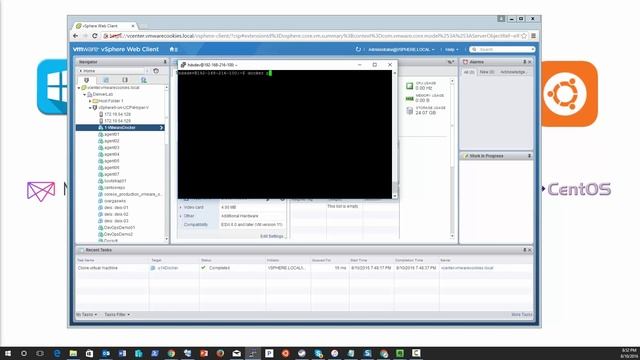Screen dimensions: 640x360
Task: Select the agent07 virtual machine
Action: click(x=109, y=174)
